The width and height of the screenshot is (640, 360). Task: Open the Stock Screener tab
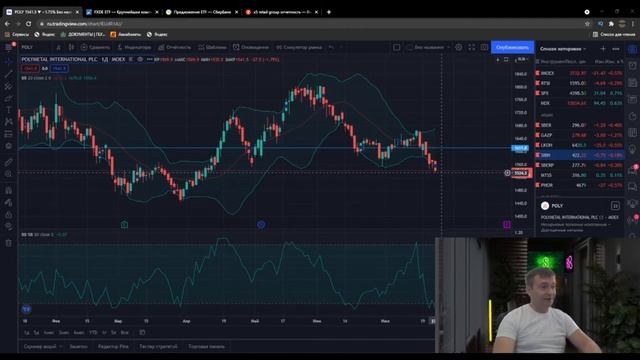[40, 347]
